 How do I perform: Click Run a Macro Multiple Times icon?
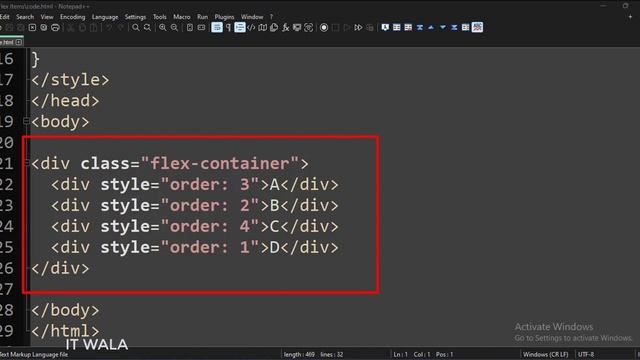[358, 27]
